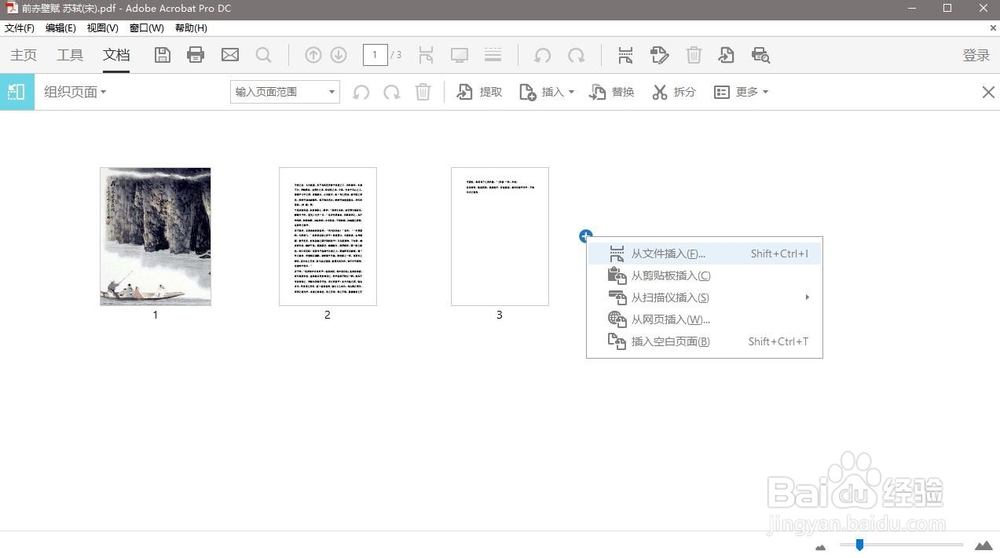Click the fit page icon beside page count
Screen dimensions: 1000x558
[x=426, y=55]
